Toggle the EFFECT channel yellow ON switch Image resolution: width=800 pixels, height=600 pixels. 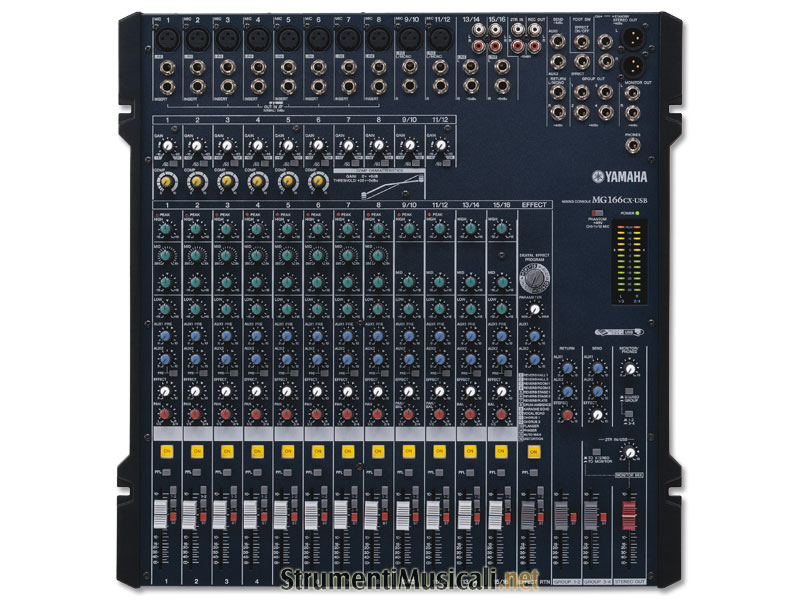pyautogui.click(x=532, y=452)
